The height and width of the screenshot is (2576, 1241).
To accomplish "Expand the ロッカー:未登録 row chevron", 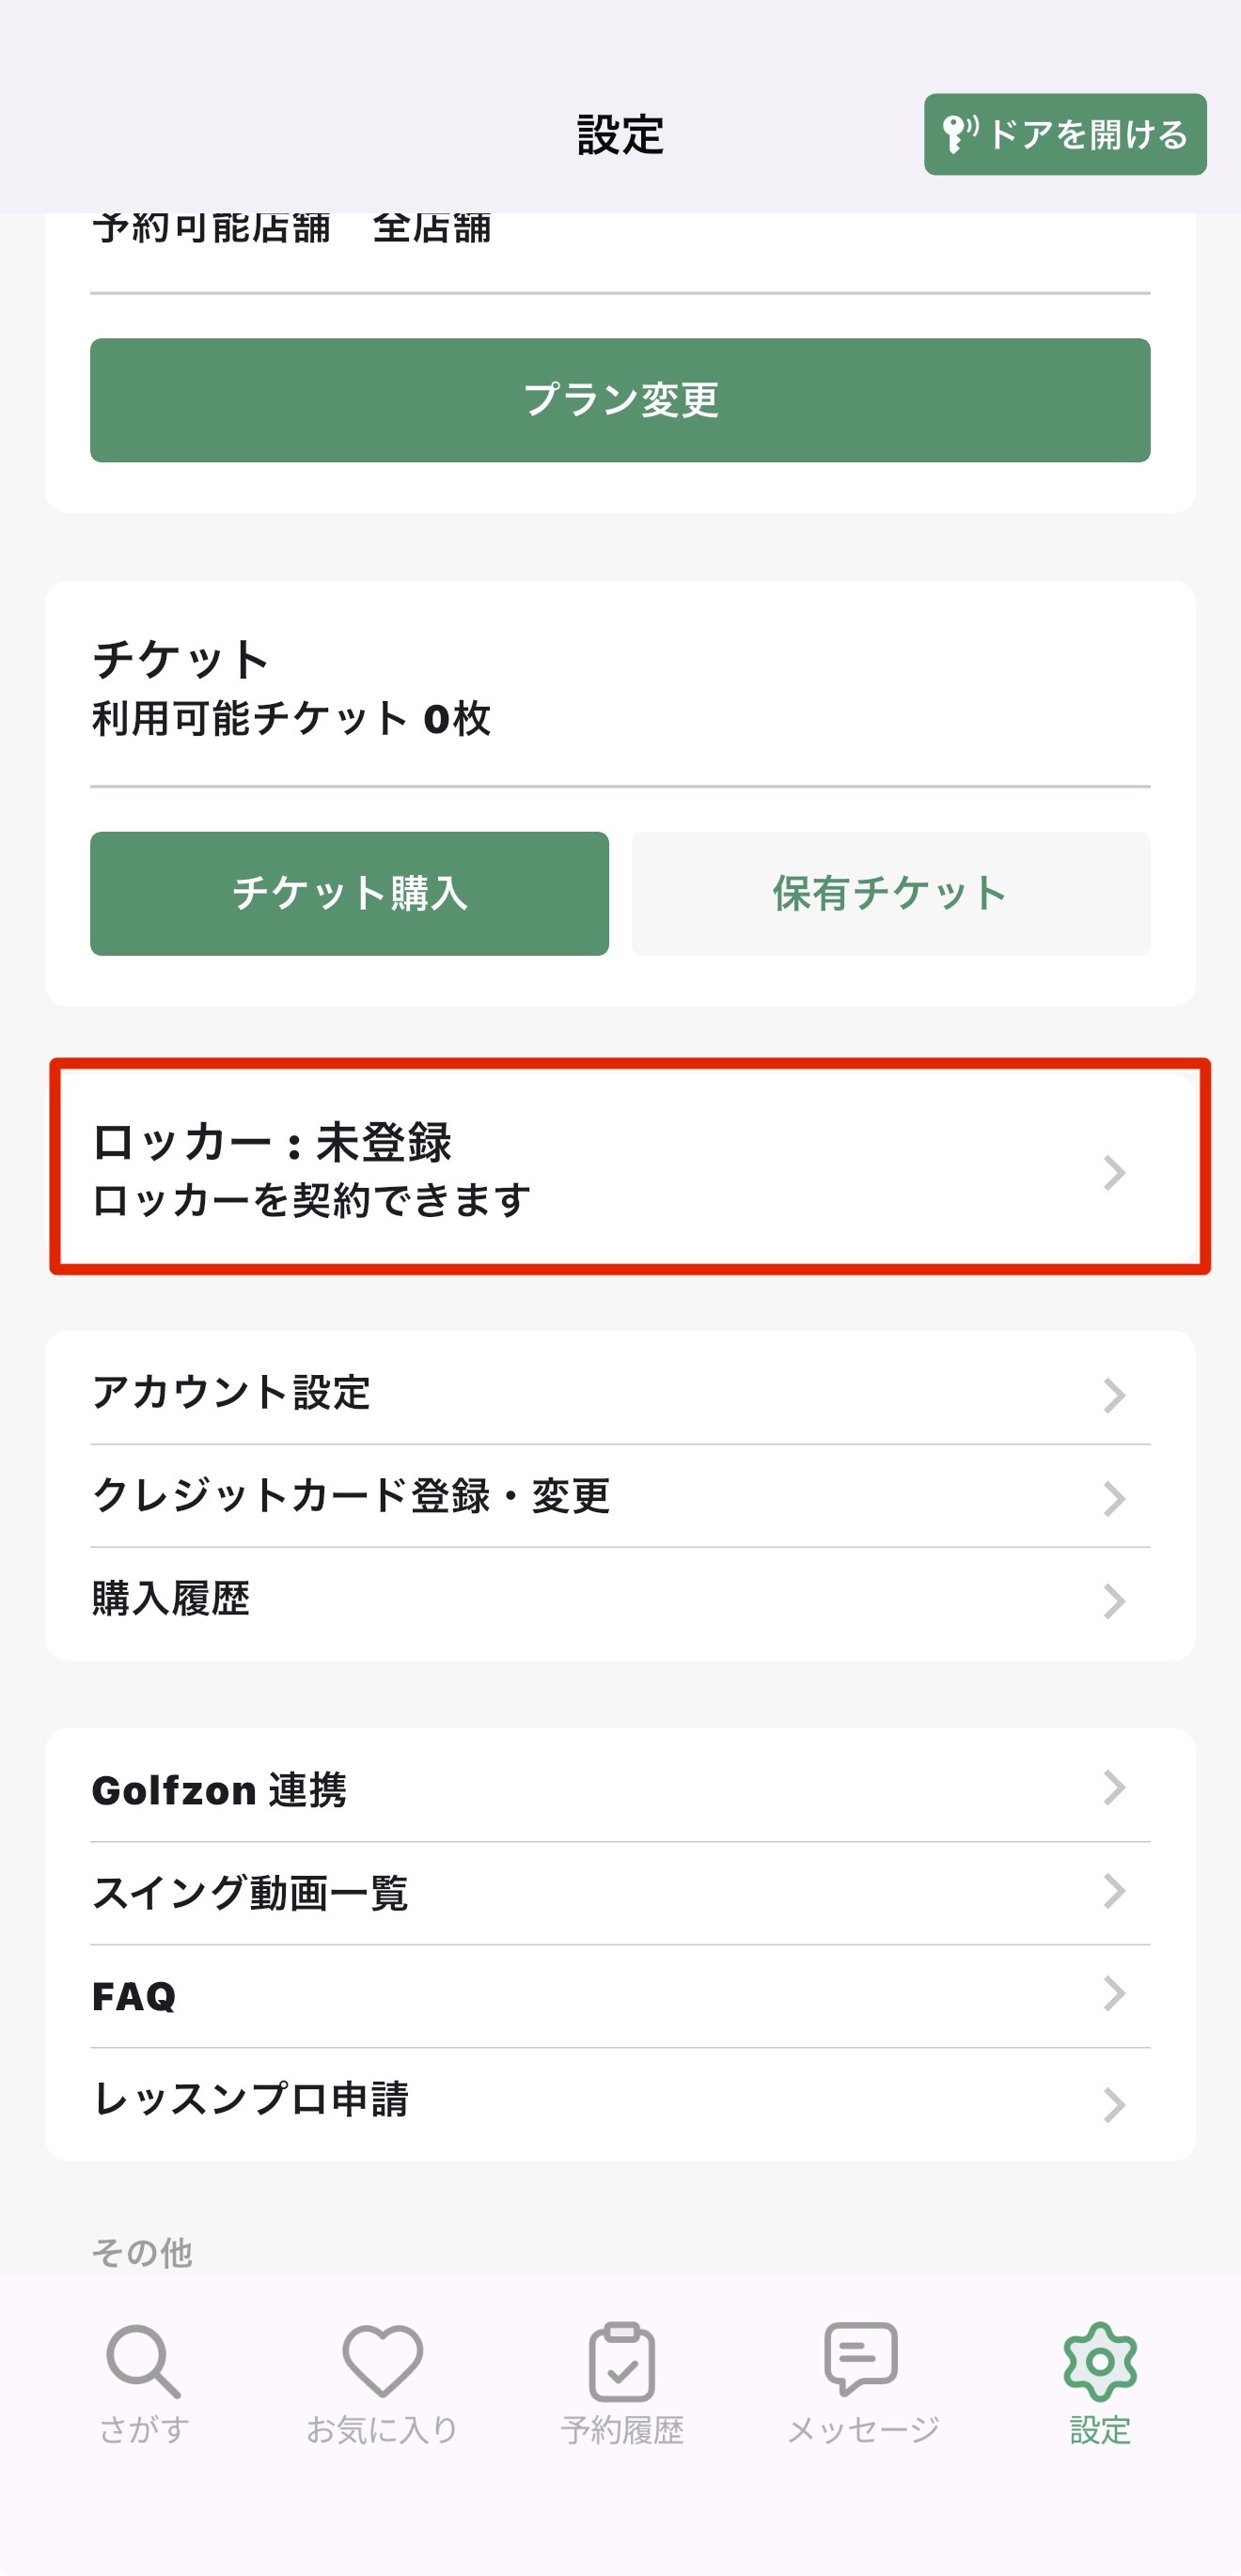I will [1114, 1172].
